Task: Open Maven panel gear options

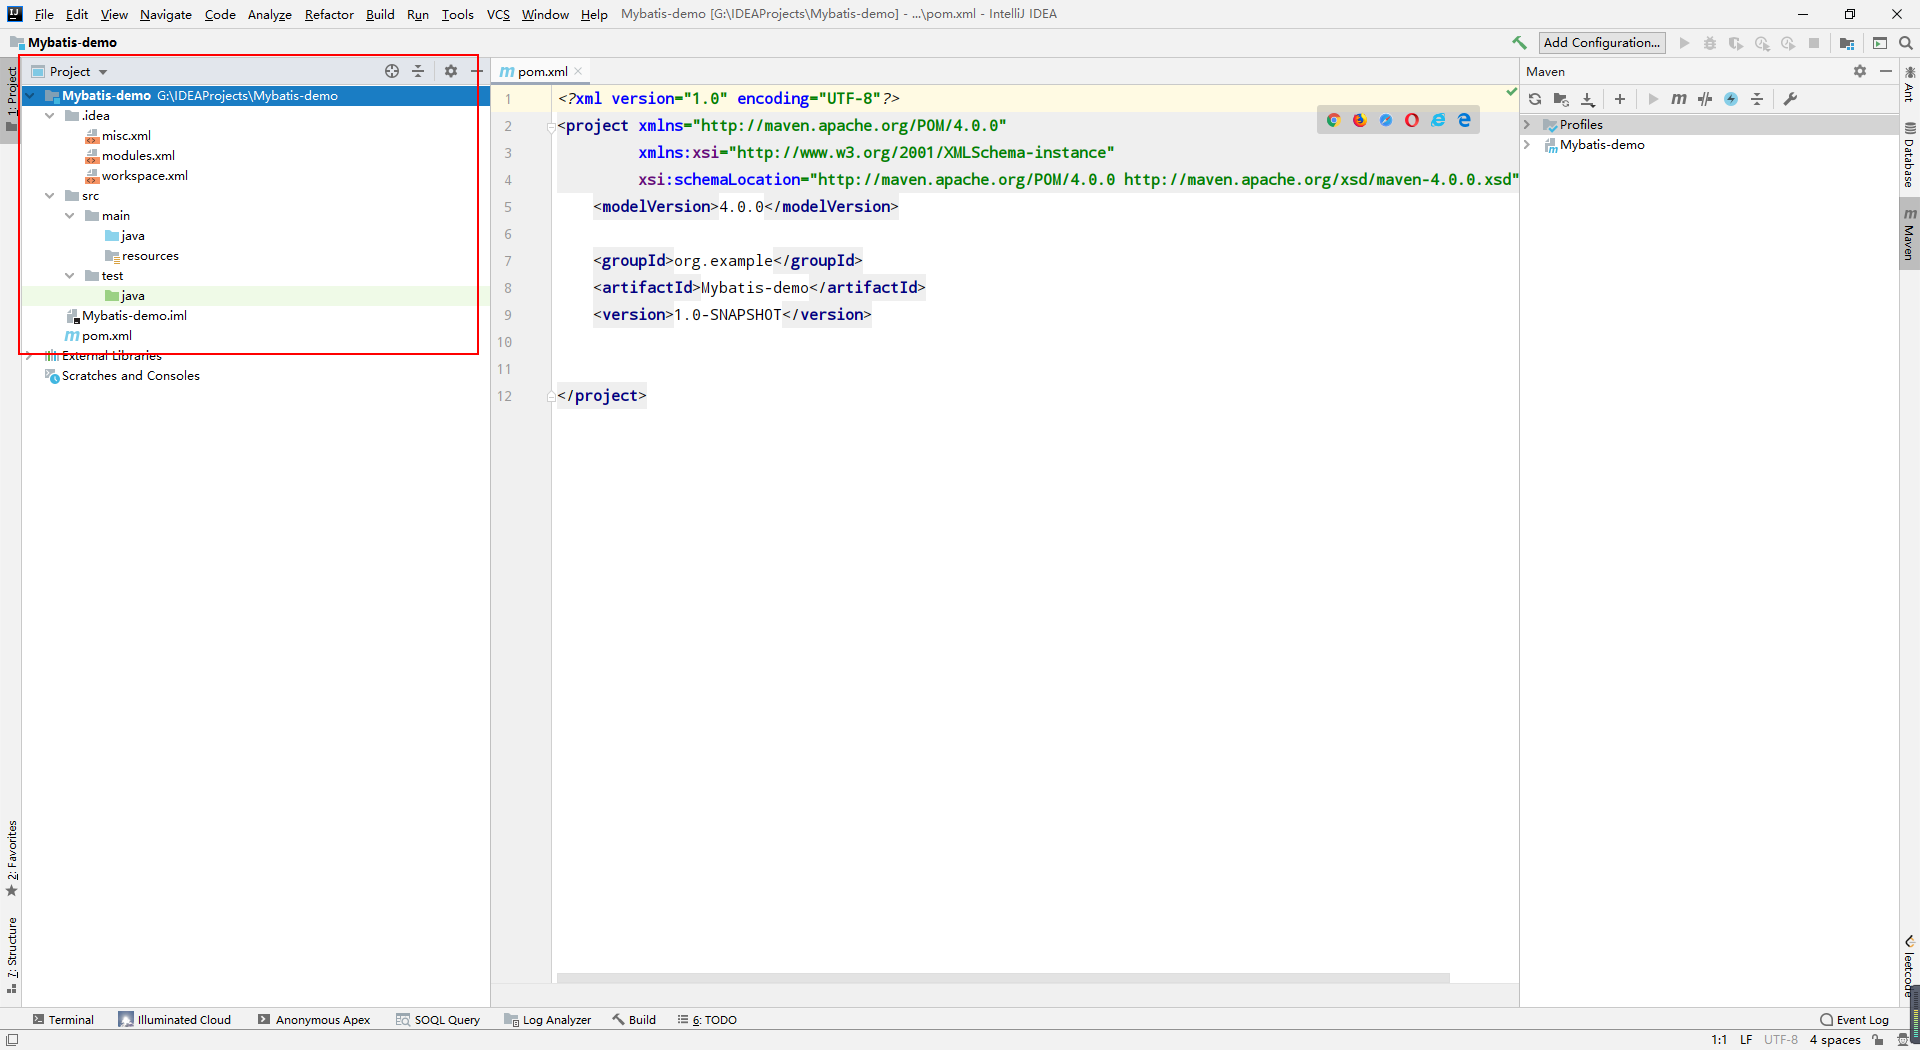Action: coord(1860,71)
